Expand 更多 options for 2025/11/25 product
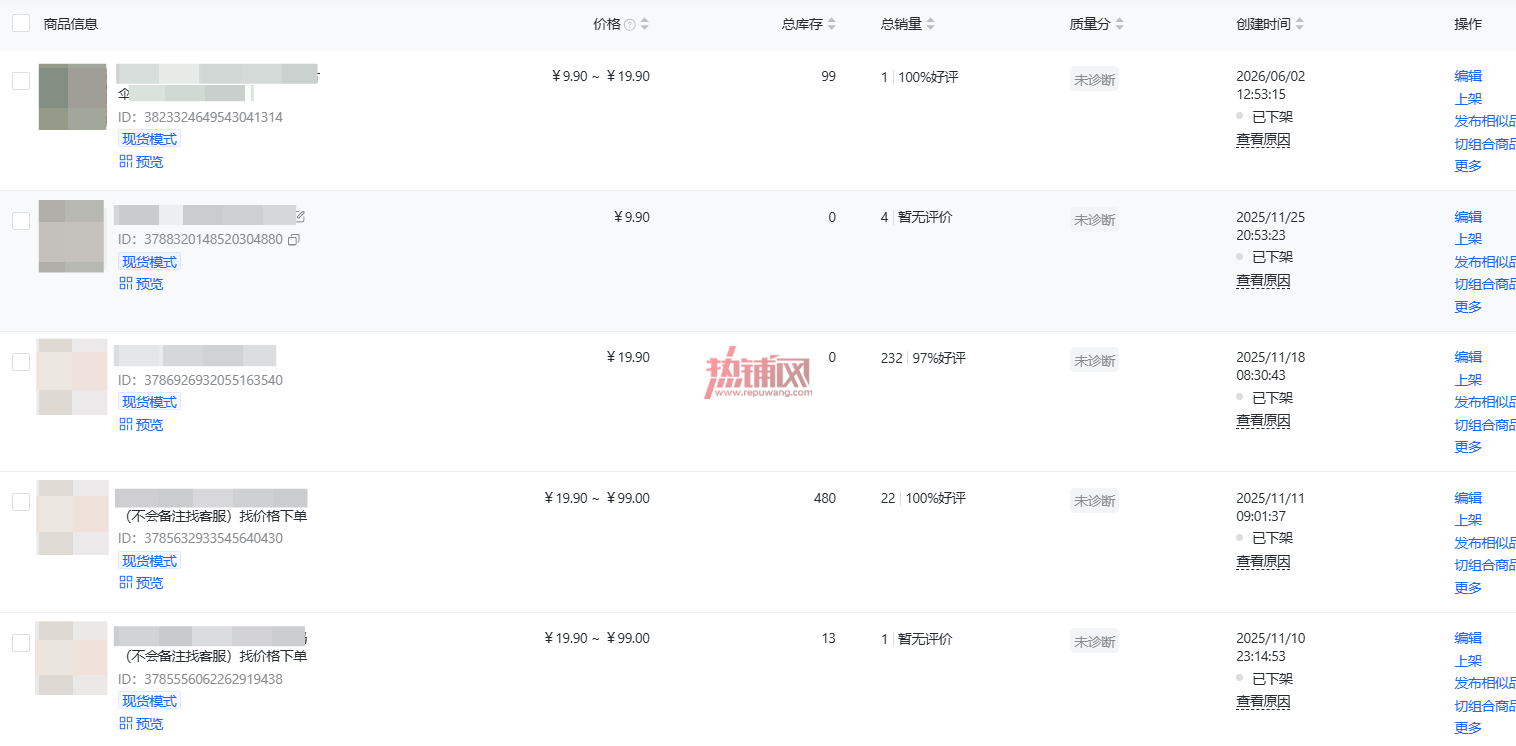1516x746 pixels. point(1468,307)
